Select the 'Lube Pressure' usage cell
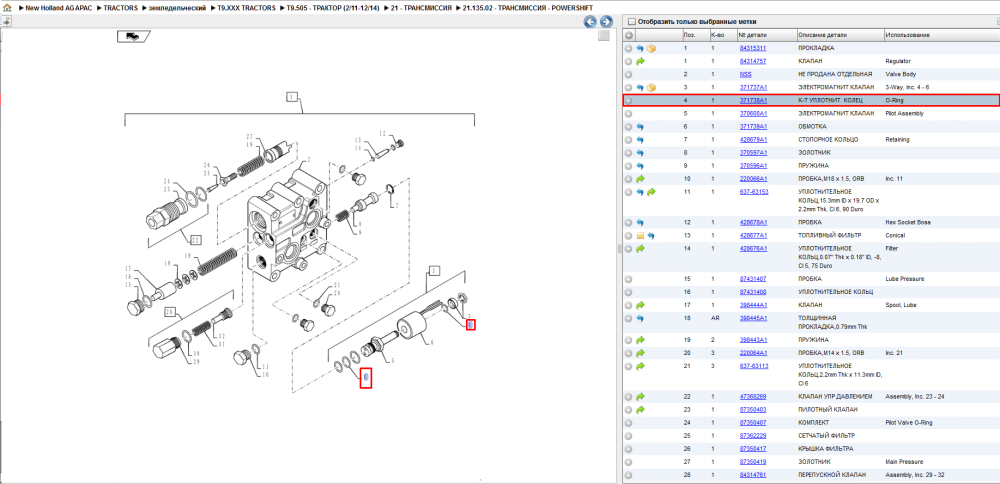1000x484 pixels. point(903,279)
